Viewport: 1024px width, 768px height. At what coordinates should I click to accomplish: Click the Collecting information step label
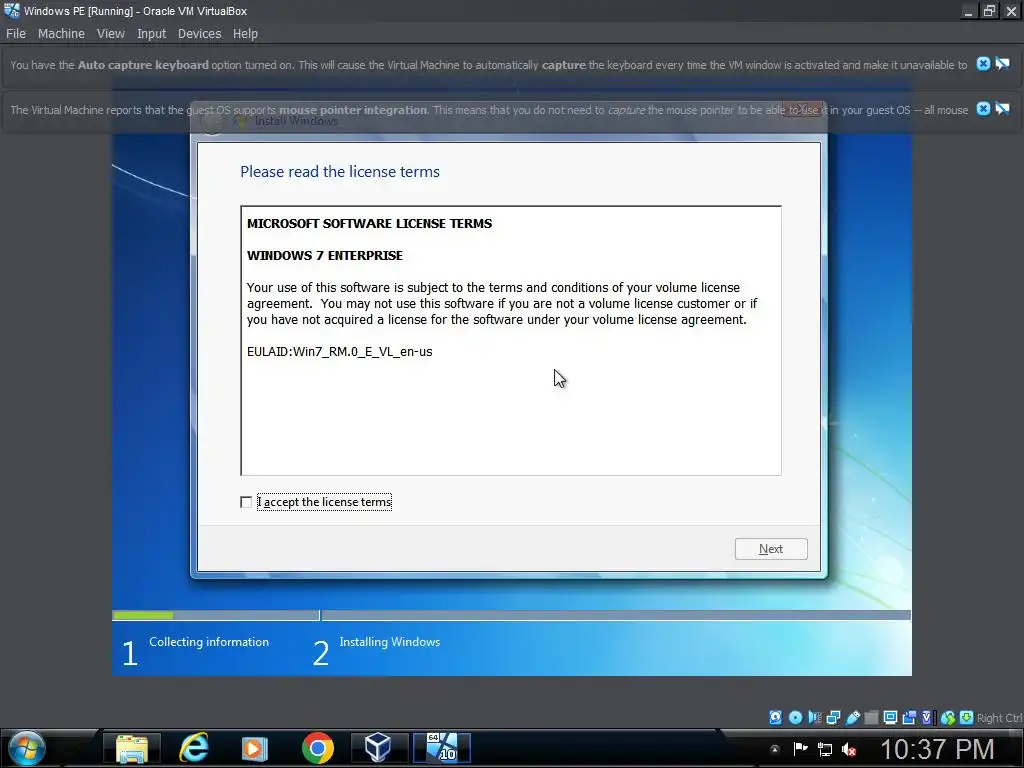pos(209,642)
